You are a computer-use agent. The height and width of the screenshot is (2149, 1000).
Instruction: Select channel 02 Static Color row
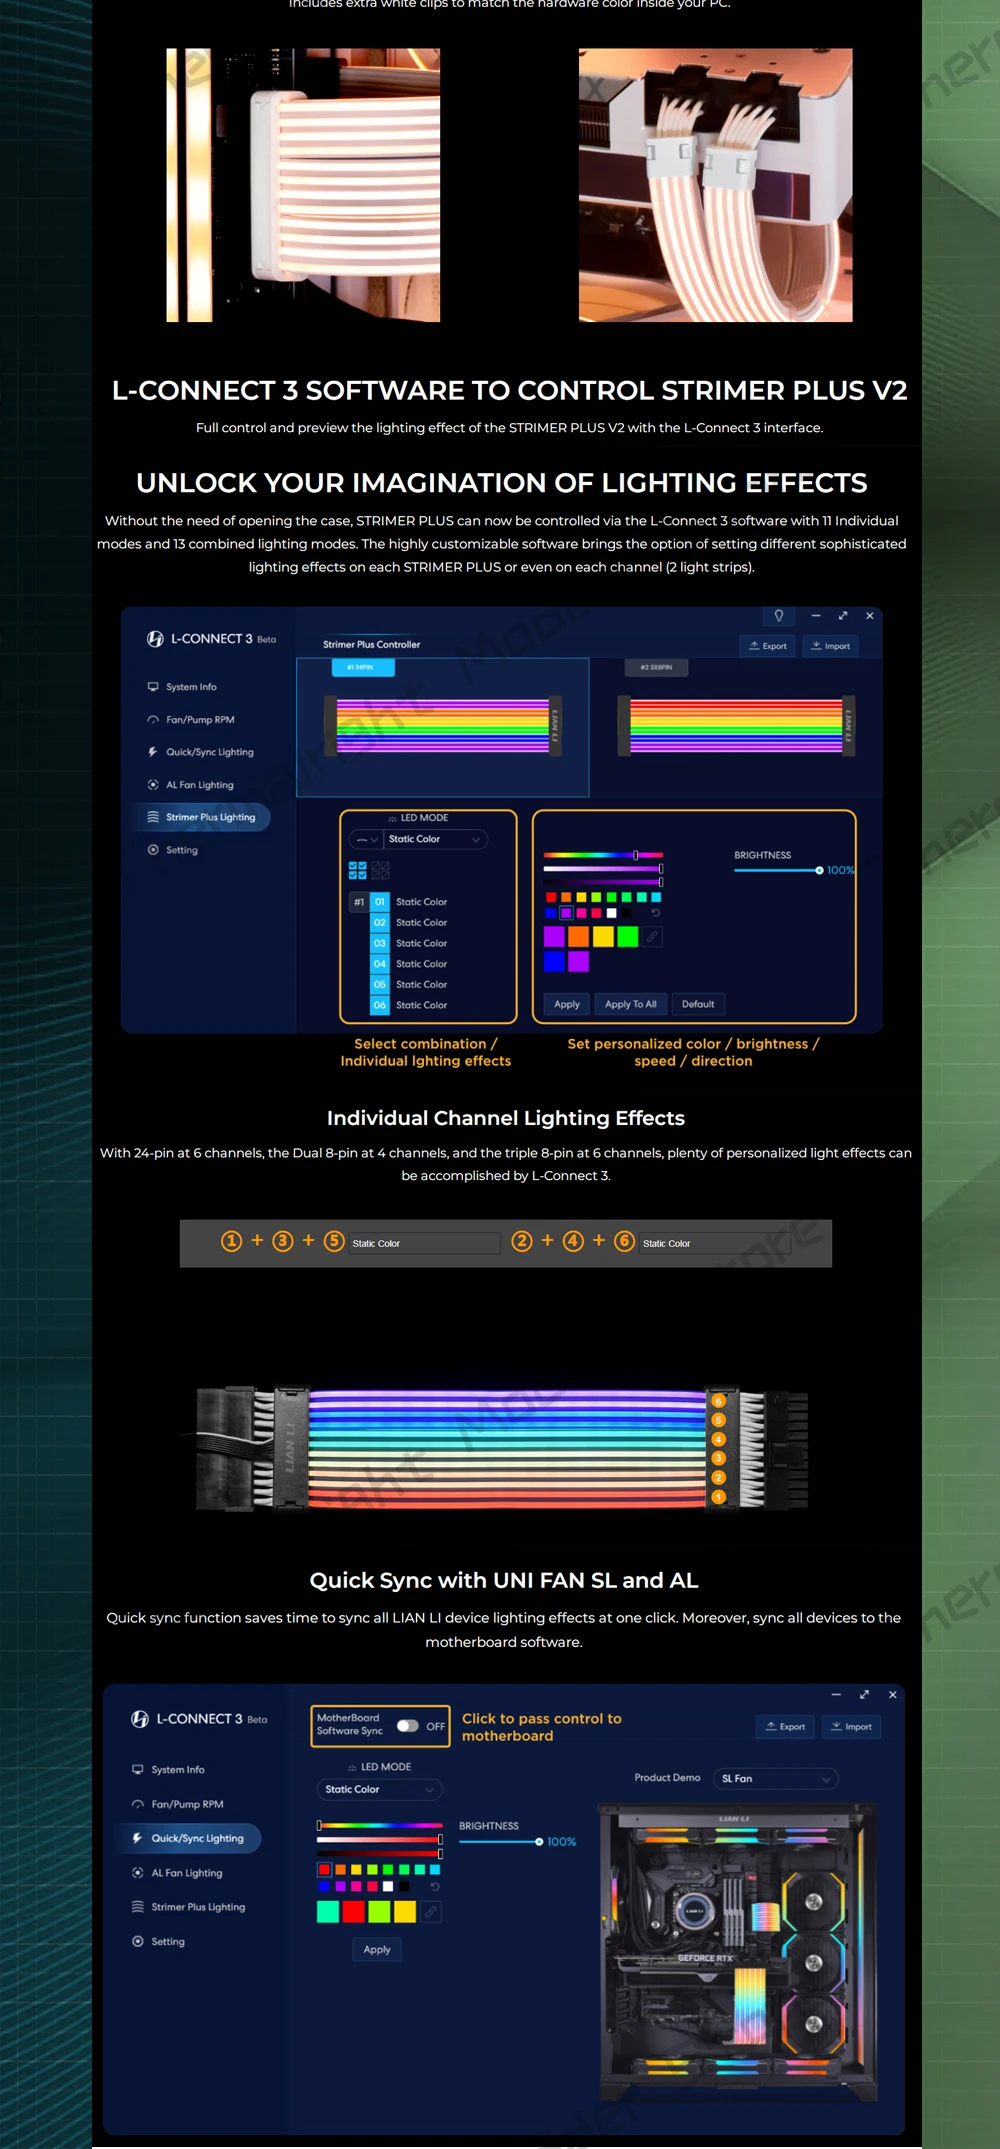[410, 923]
